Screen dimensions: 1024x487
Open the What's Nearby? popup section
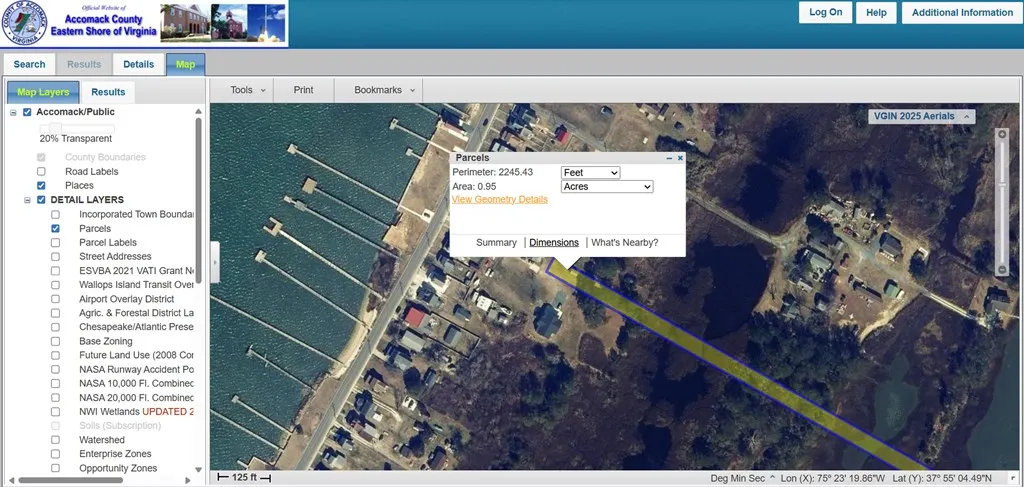click(x=624, y=242)
